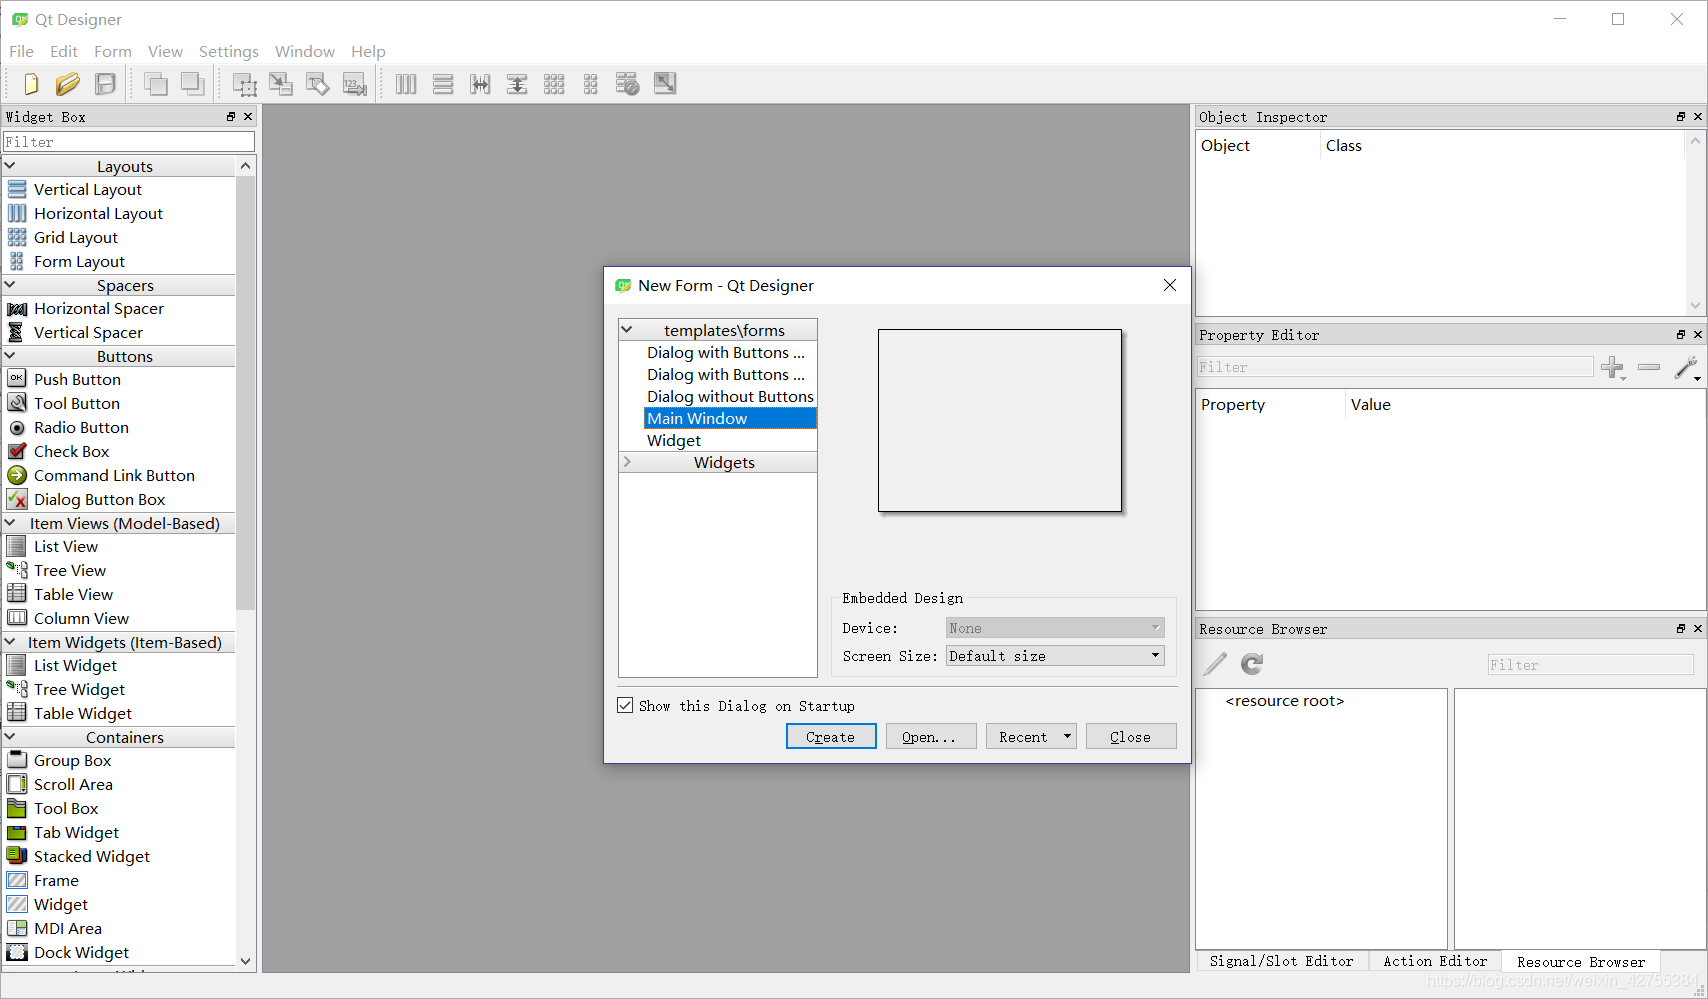Pick the Radio Button widget icon
This screenshot has width=1708, height=999.
(x=17, y=427)
